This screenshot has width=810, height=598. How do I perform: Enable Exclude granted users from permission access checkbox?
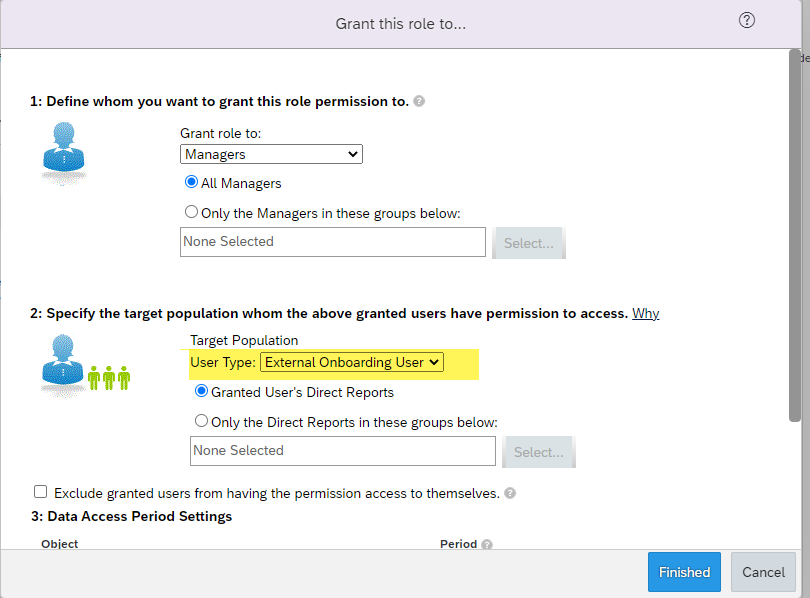tap(40, 492)
